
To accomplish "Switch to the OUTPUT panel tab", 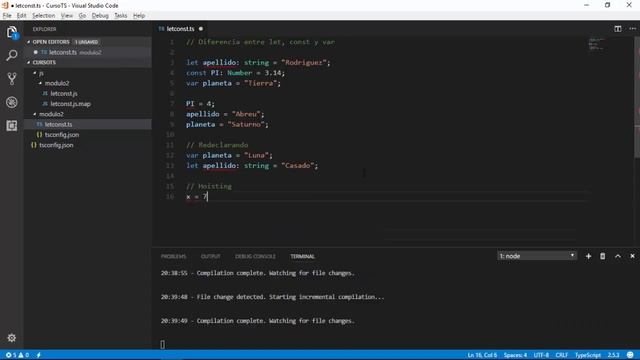I will 211,256.
